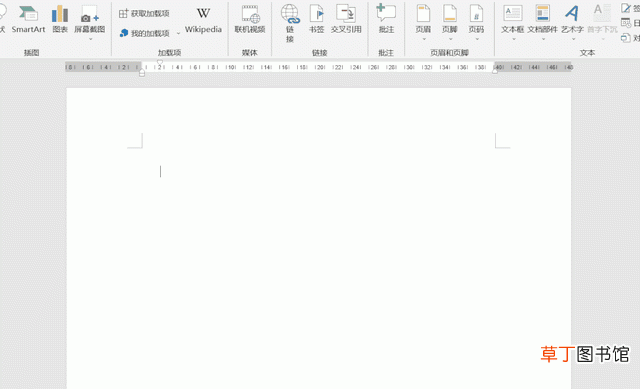Screen dimensions: 640x389
Task: Open 我的加载项 add-ins
Action: point(145,33)
